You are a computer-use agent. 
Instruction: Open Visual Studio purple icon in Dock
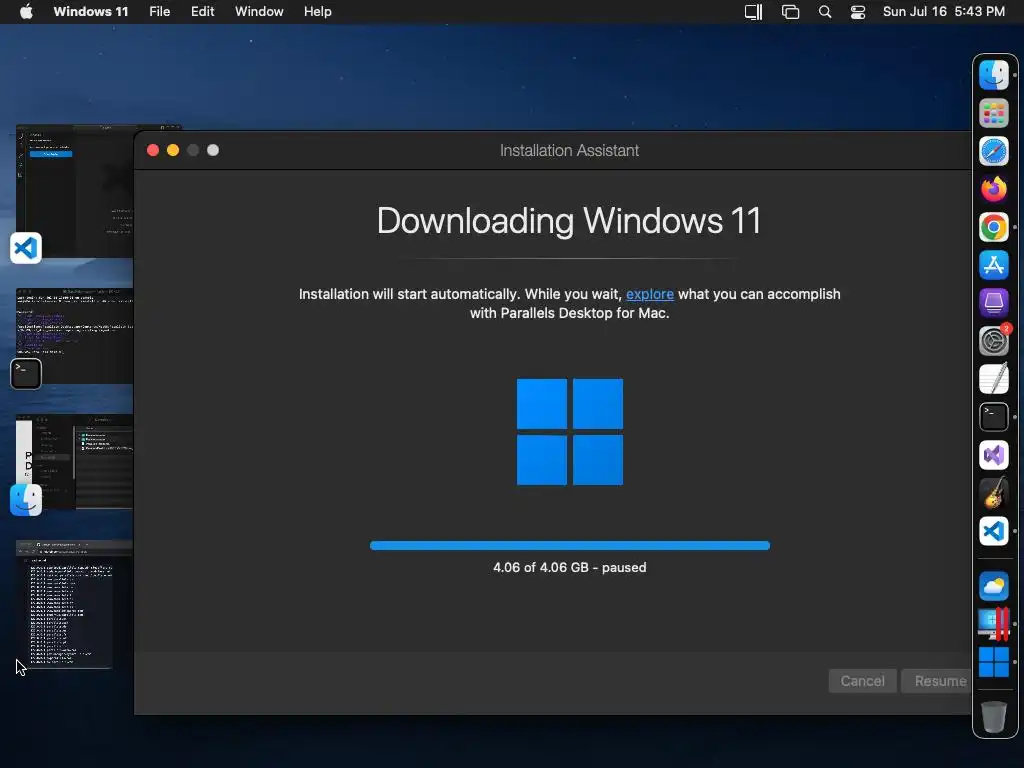(993, 455)
